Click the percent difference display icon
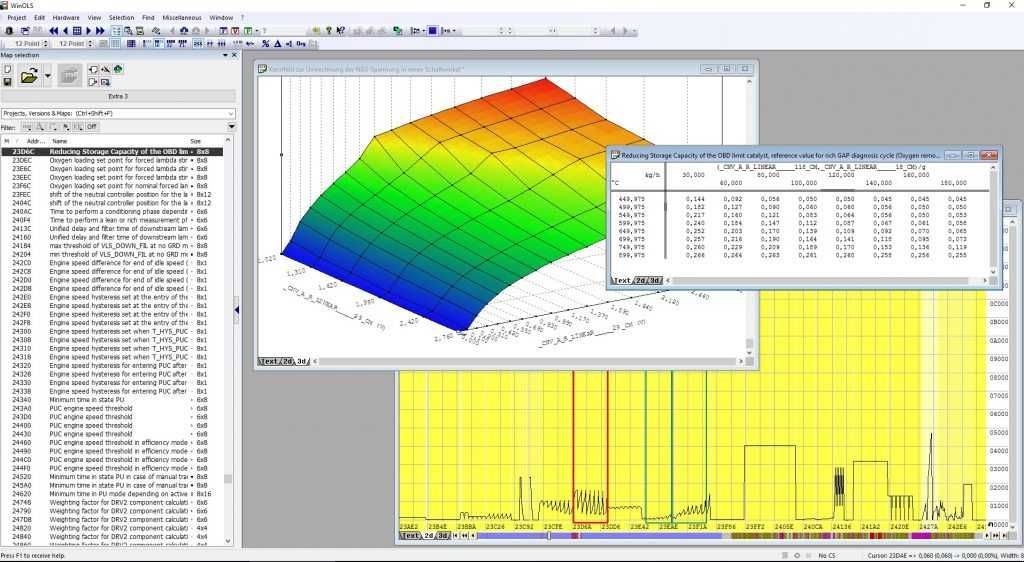The width and height of the screenshot is (1024, 562). [265, 44]
